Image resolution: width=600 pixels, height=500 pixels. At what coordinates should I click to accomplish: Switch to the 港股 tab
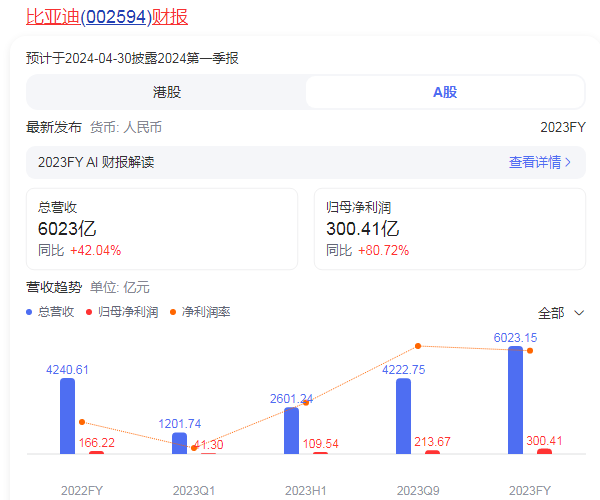pyautogui.click(x=166, y=92)
